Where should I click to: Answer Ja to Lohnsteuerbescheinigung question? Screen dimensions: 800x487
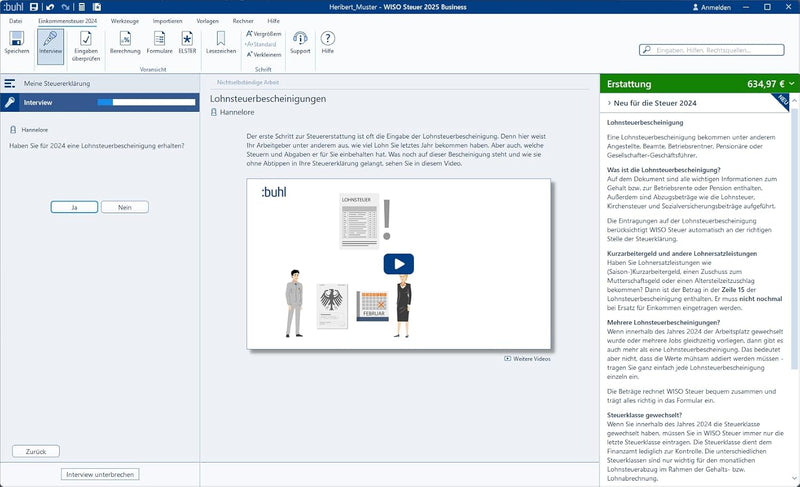74,207
